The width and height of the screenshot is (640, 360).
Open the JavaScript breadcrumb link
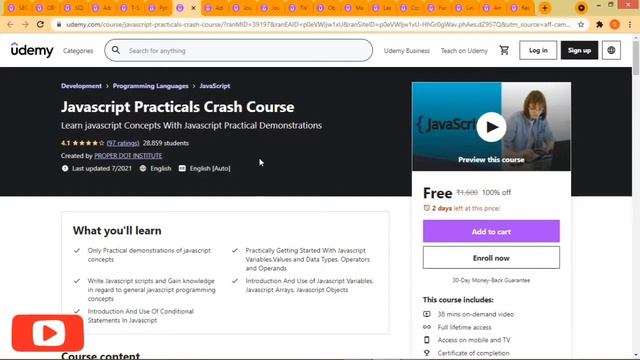pos(215,86)
